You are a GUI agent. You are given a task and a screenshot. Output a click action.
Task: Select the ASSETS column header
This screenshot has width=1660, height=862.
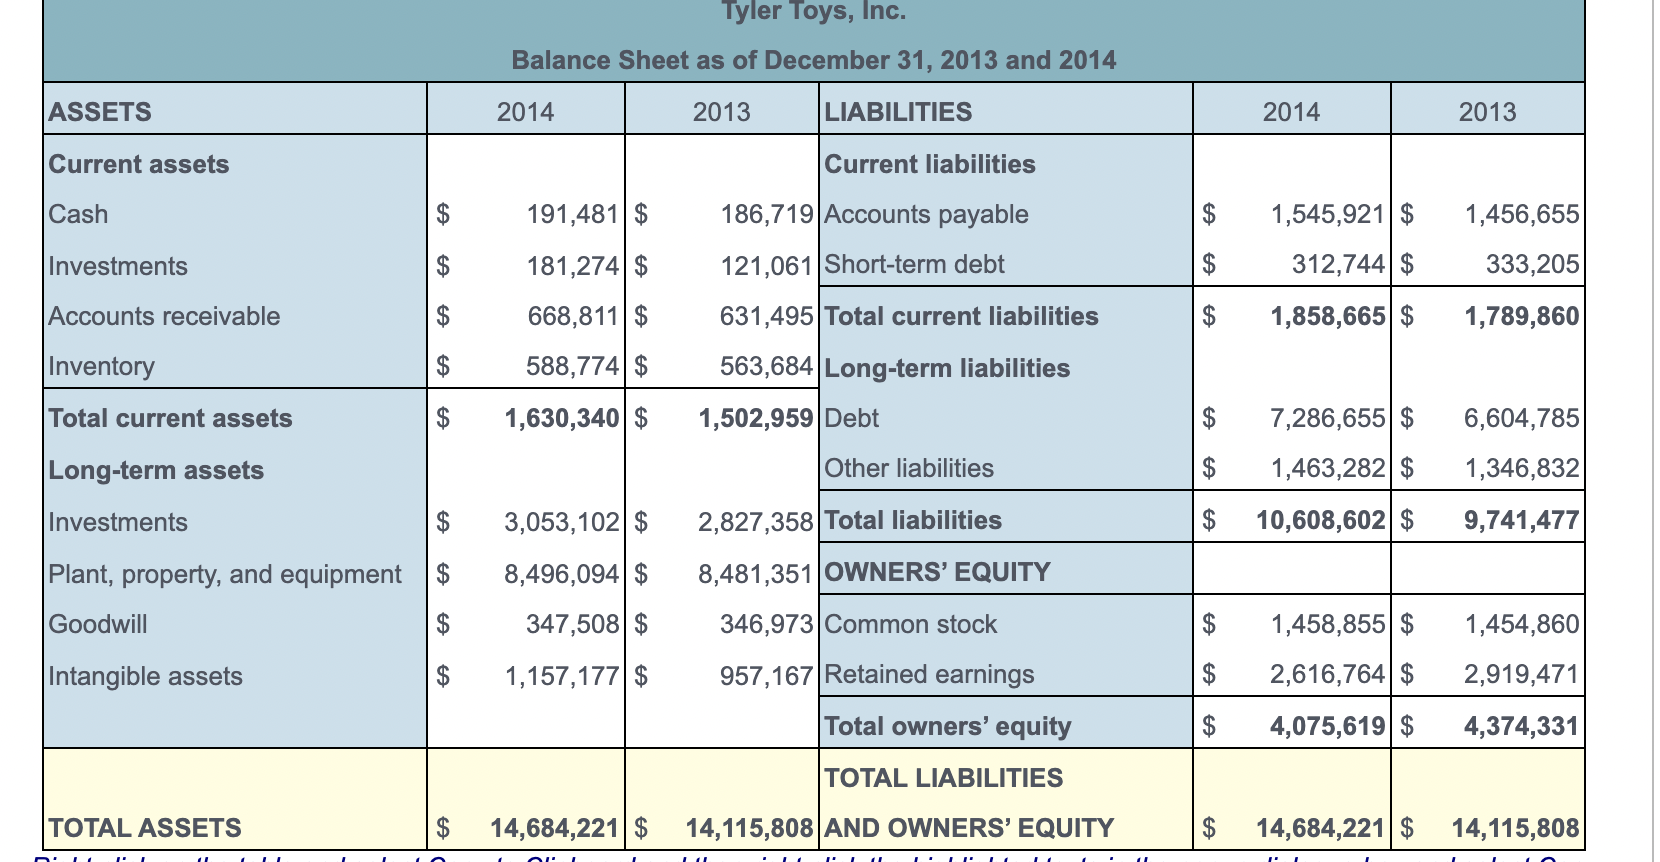click(100, 112)
